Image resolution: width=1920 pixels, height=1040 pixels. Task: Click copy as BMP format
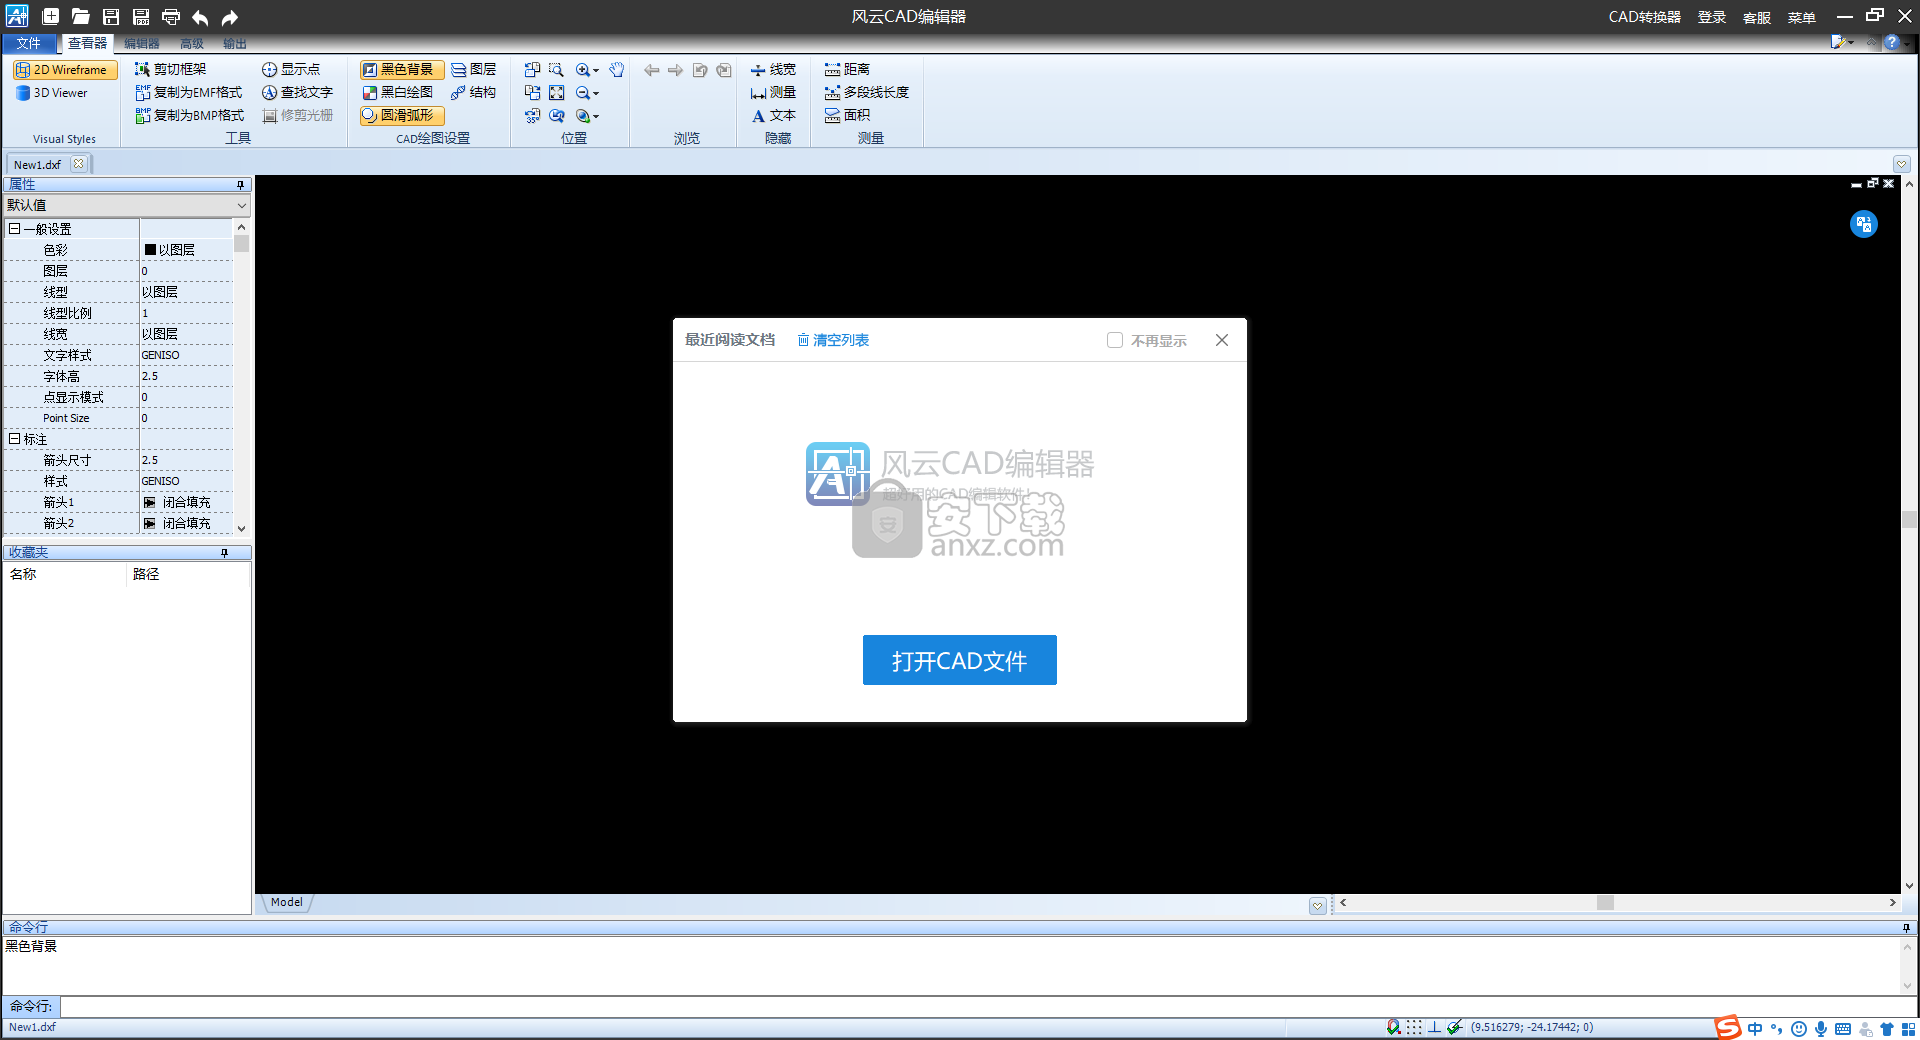(190, 115)
